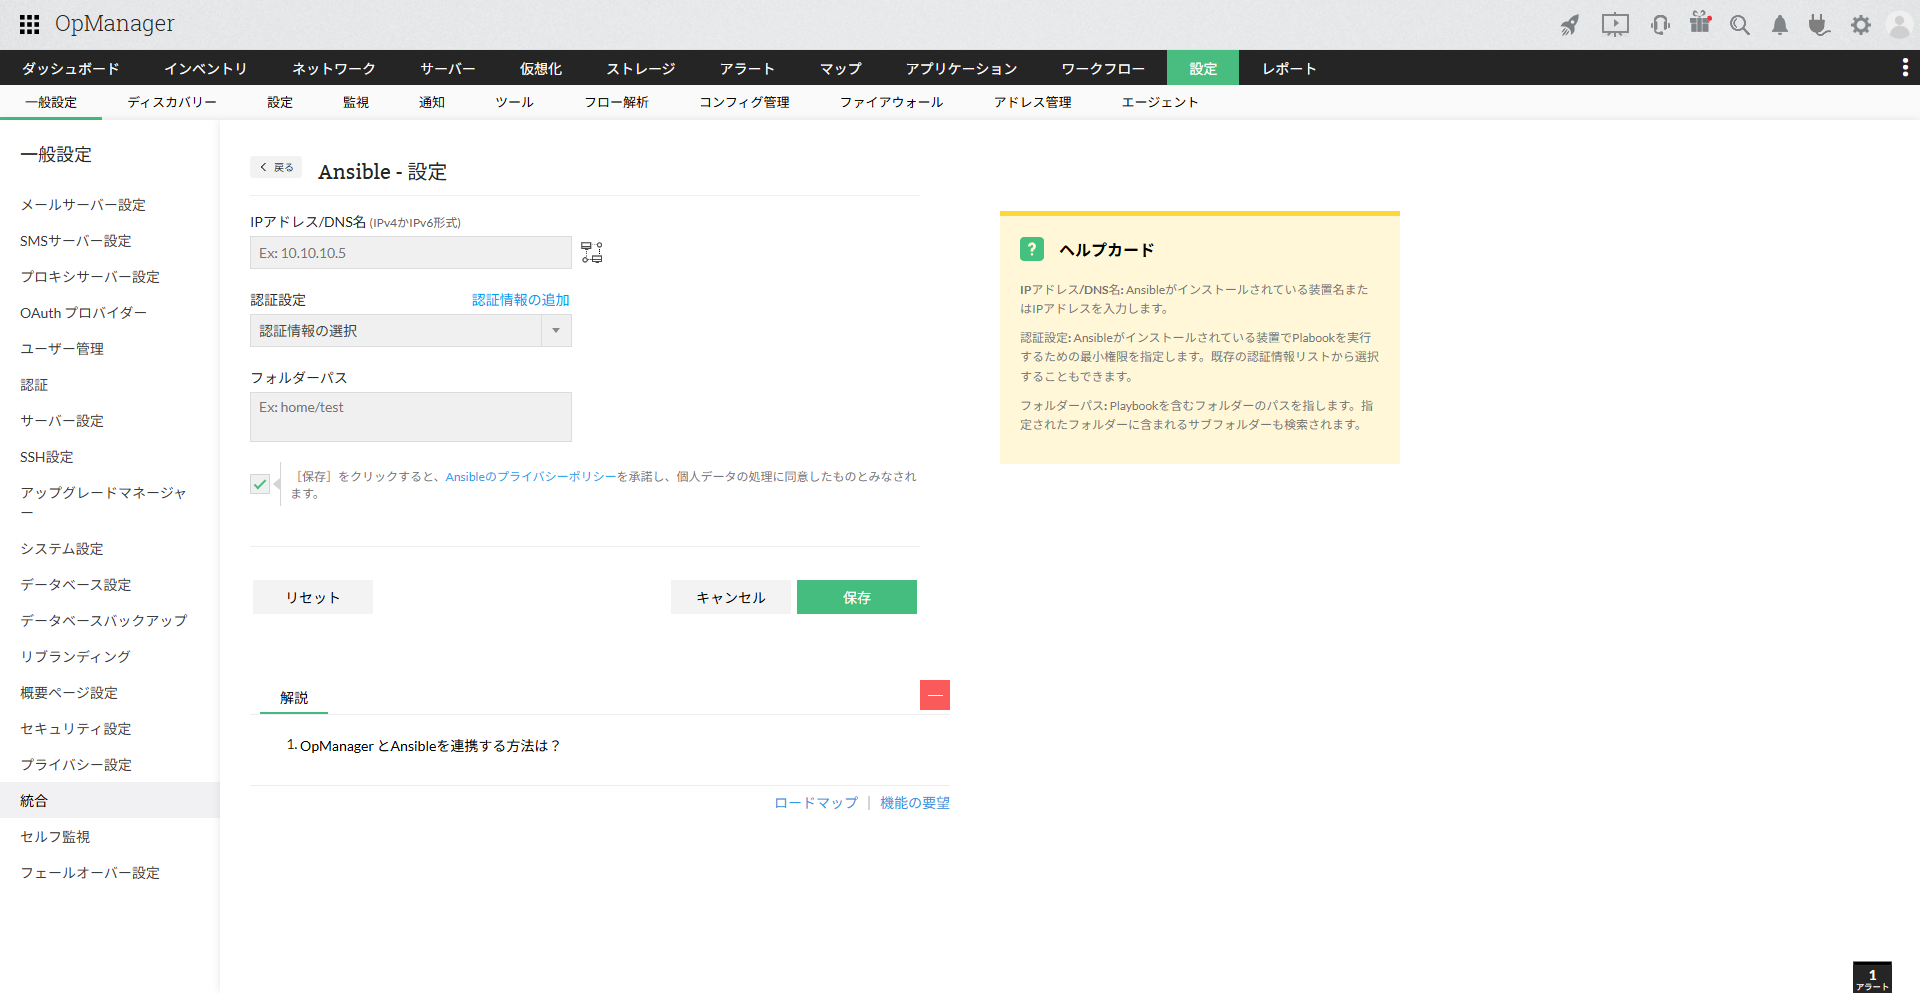Click the device picker icon beside IP field
The image size is (1920, 993).
pos(592,253)
